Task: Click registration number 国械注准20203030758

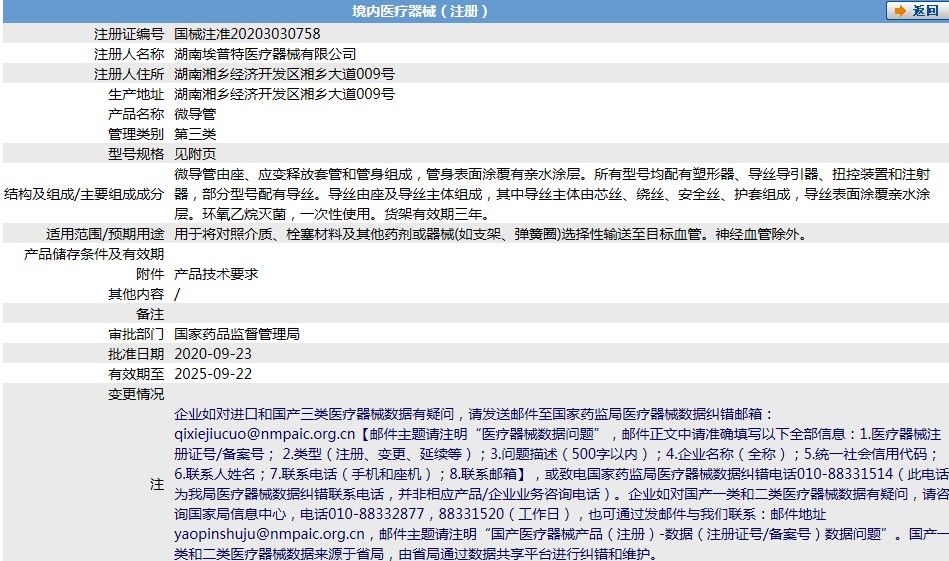Action: 247,34
